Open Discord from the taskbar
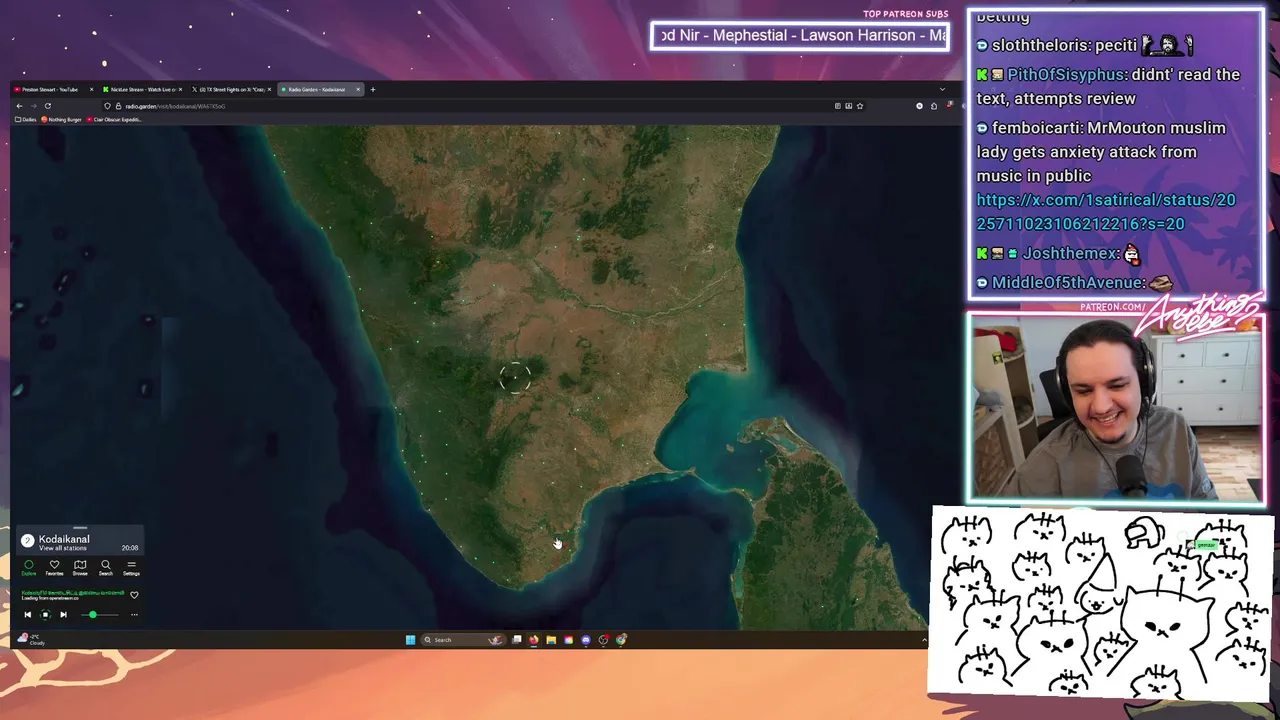This screenshot has height=720, width=1280. 586,640
